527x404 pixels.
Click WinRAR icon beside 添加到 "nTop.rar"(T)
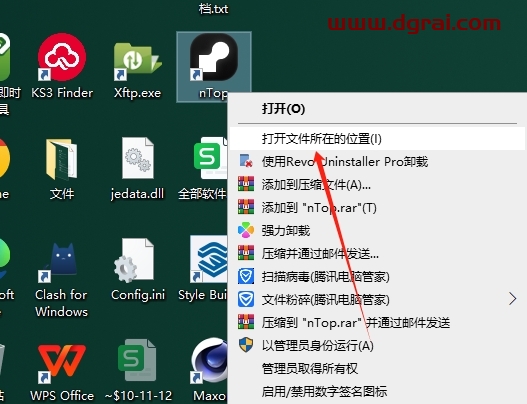246,207
